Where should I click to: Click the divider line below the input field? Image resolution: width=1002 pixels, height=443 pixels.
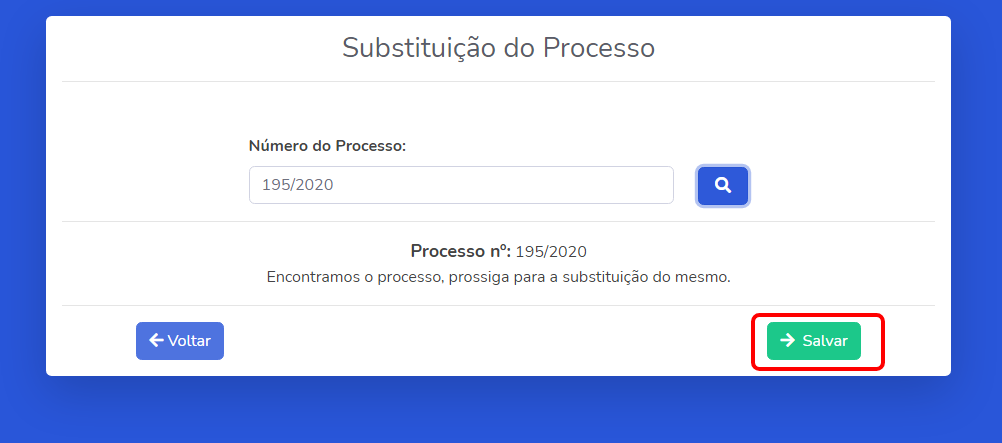coord(498,222)
